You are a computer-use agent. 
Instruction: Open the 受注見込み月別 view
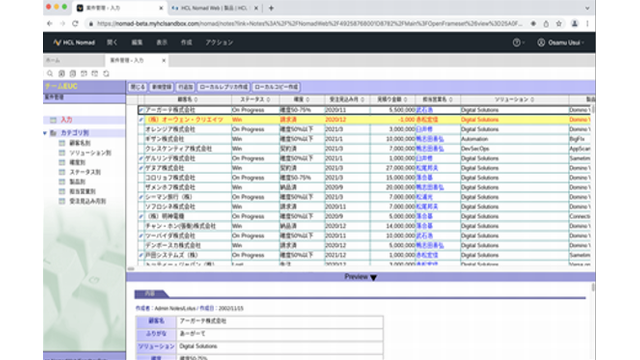tap(87, 201)
